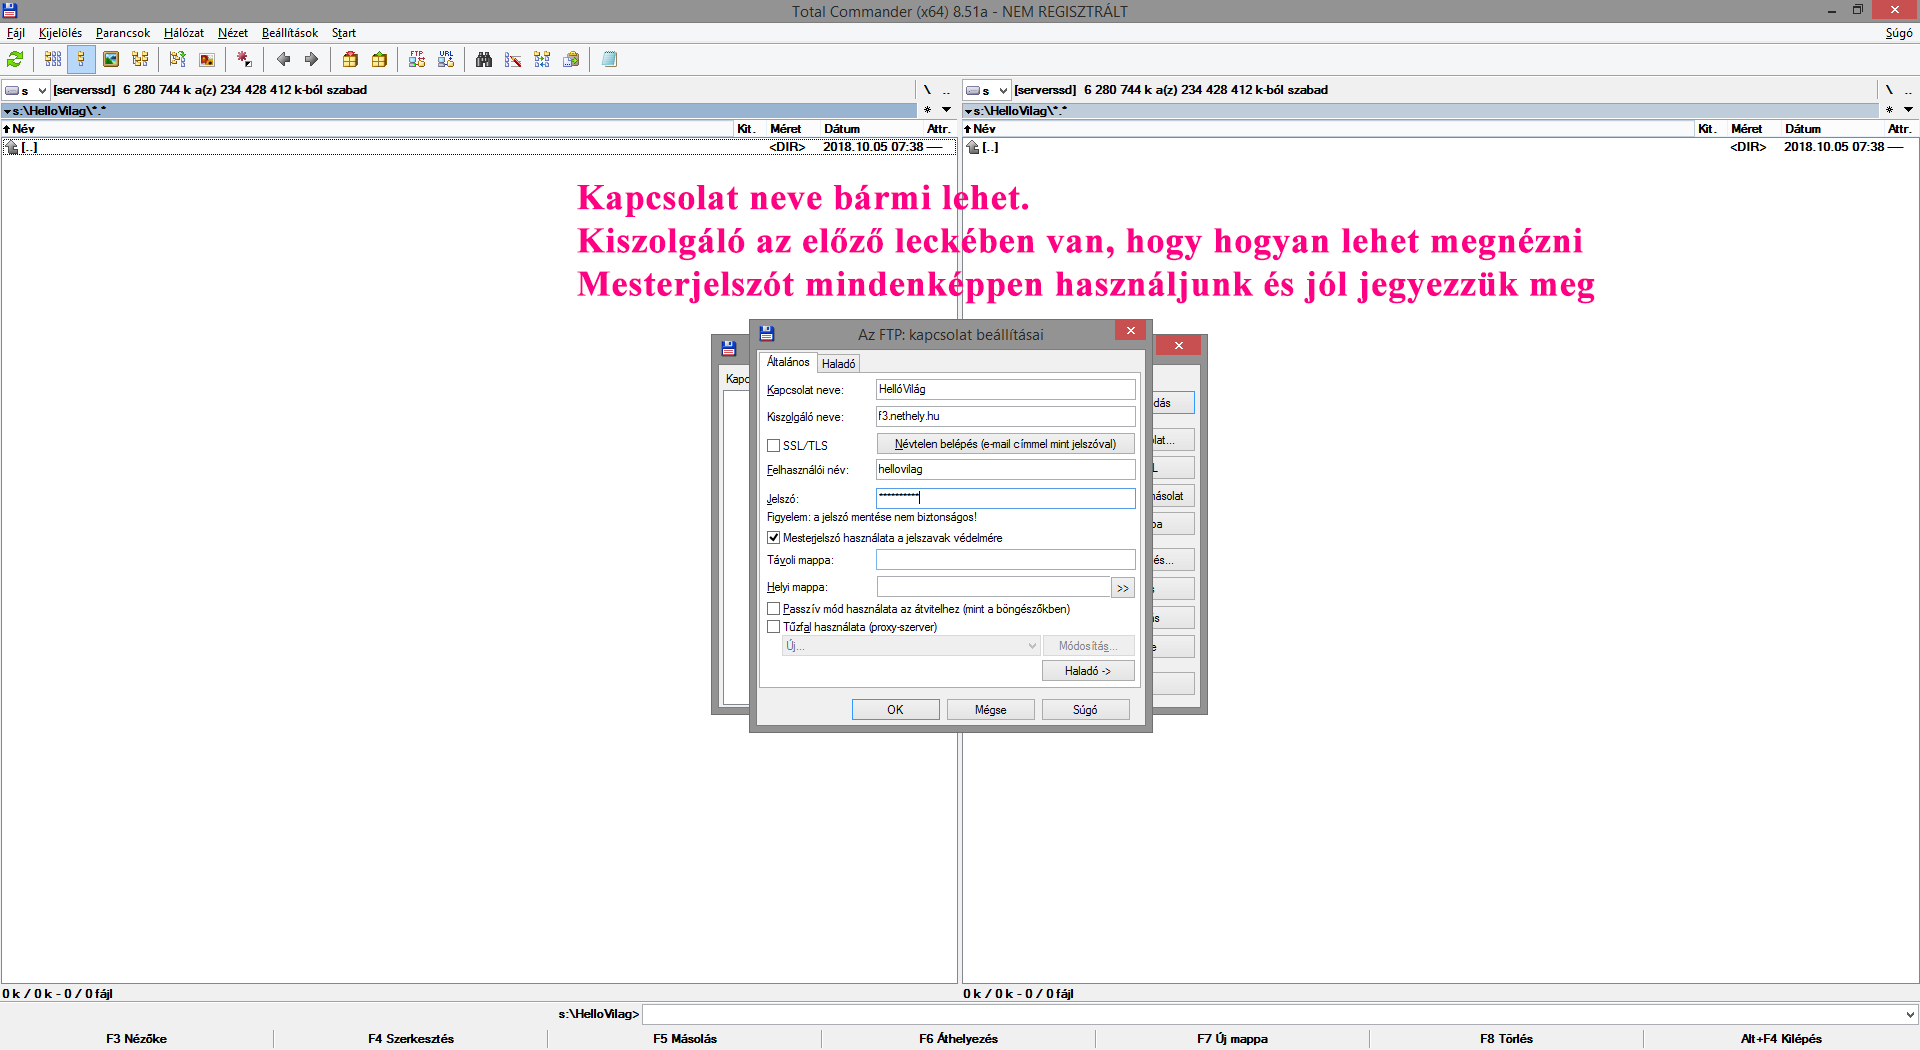The image size is (1920, 1050).
Task: Open file search with binoculars icon
Action: [x=484, y=60]
